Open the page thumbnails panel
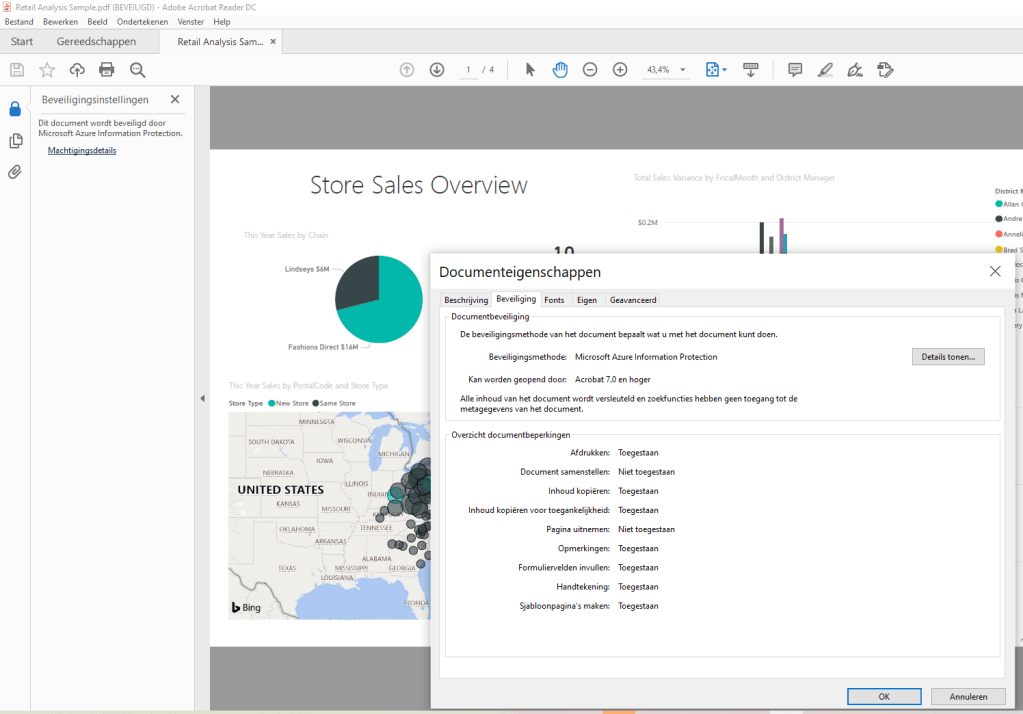 tap(13, 141)
